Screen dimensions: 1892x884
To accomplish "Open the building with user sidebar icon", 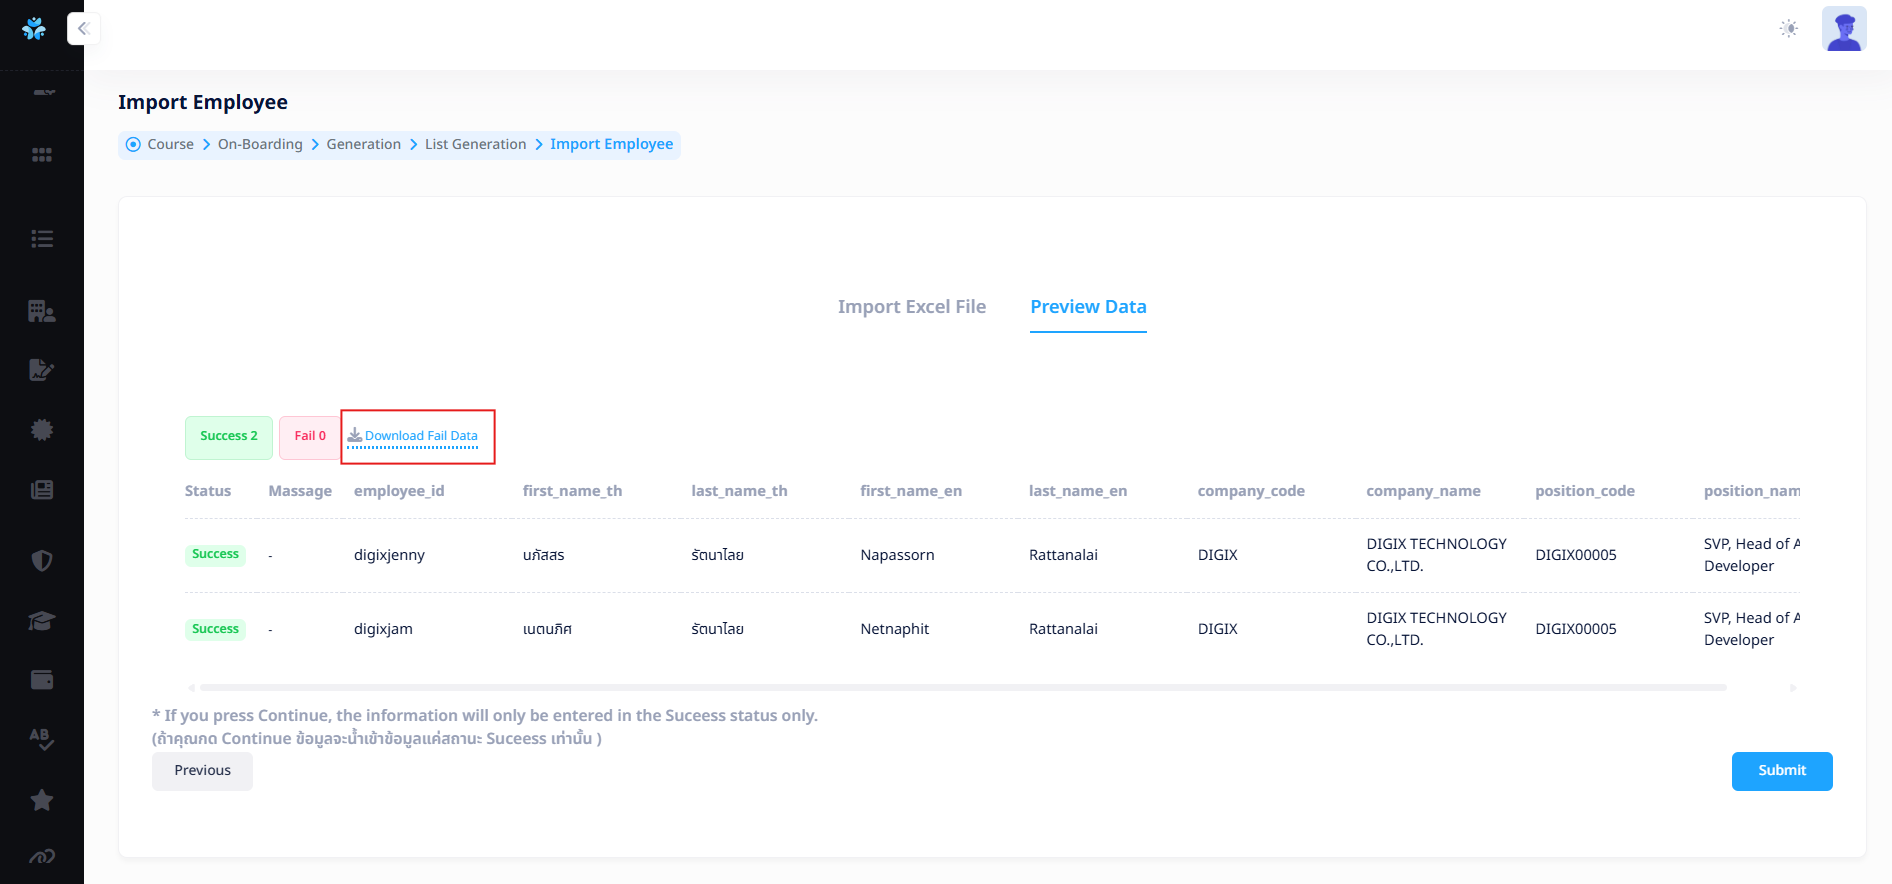I will 42,311.
